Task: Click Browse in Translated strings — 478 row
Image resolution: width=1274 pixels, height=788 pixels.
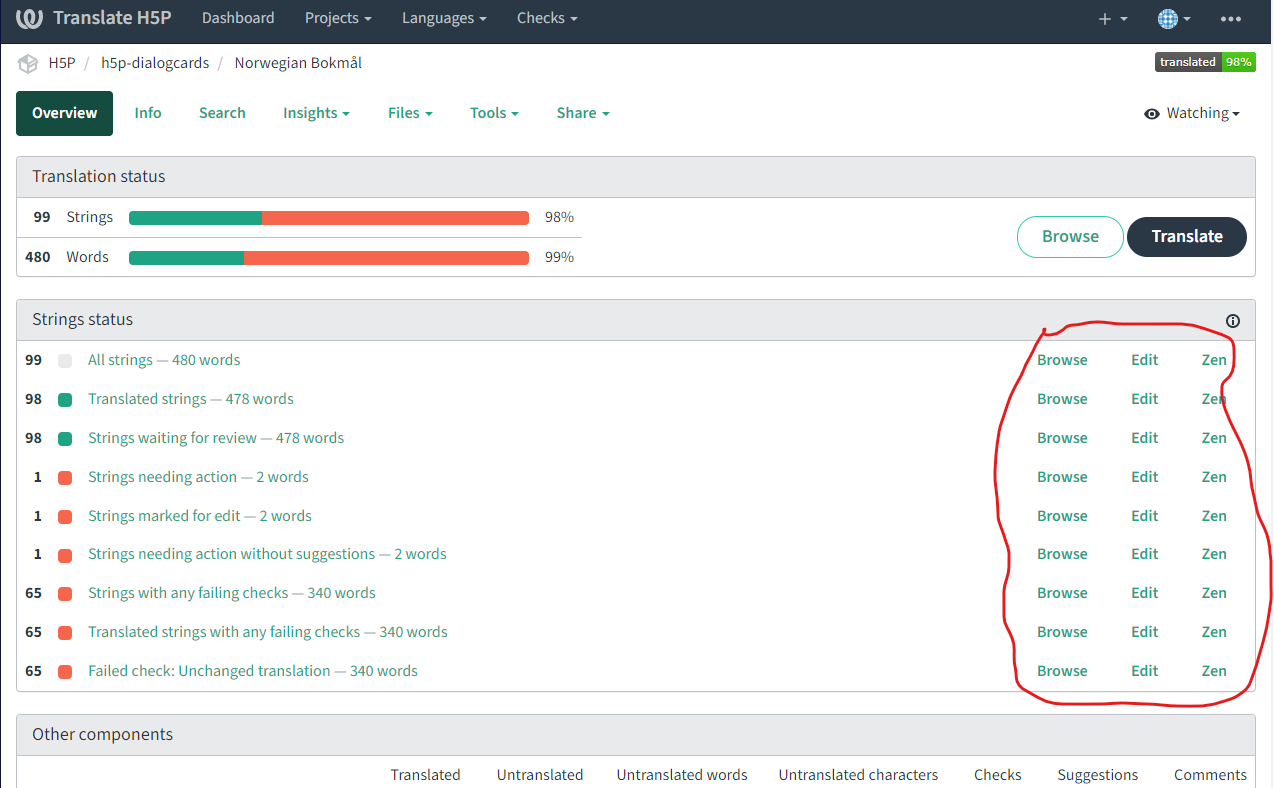Action: (x=1062, y=399)
